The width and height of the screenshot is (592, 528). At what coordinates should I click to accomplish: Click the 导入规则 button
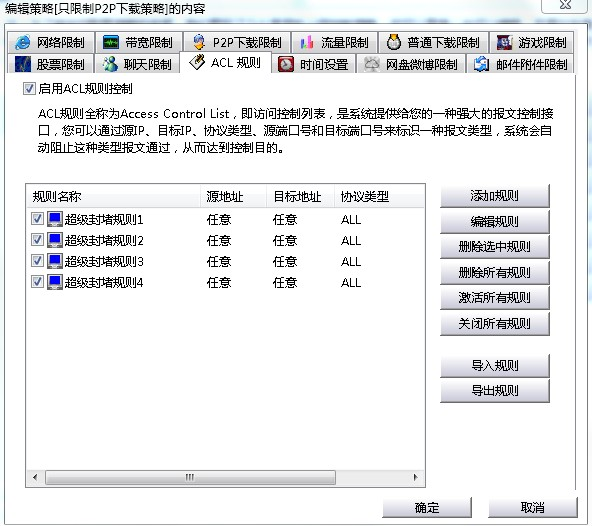(x=495, y=366)
